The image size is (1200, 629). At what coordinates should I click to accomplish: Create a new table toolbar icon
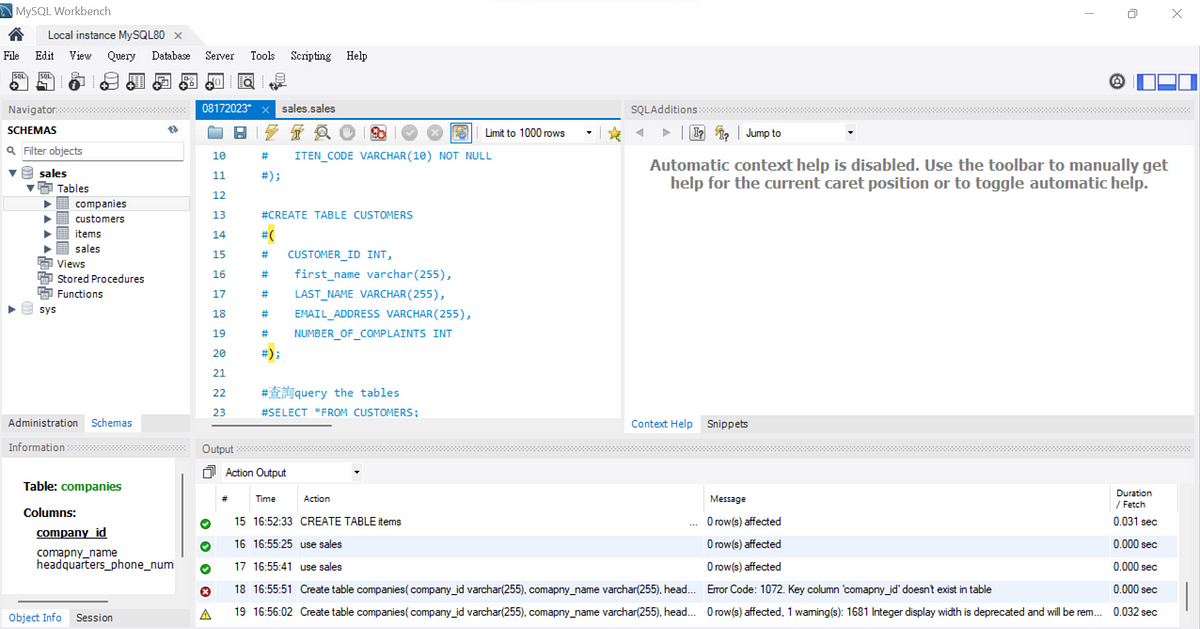point(136,81)
